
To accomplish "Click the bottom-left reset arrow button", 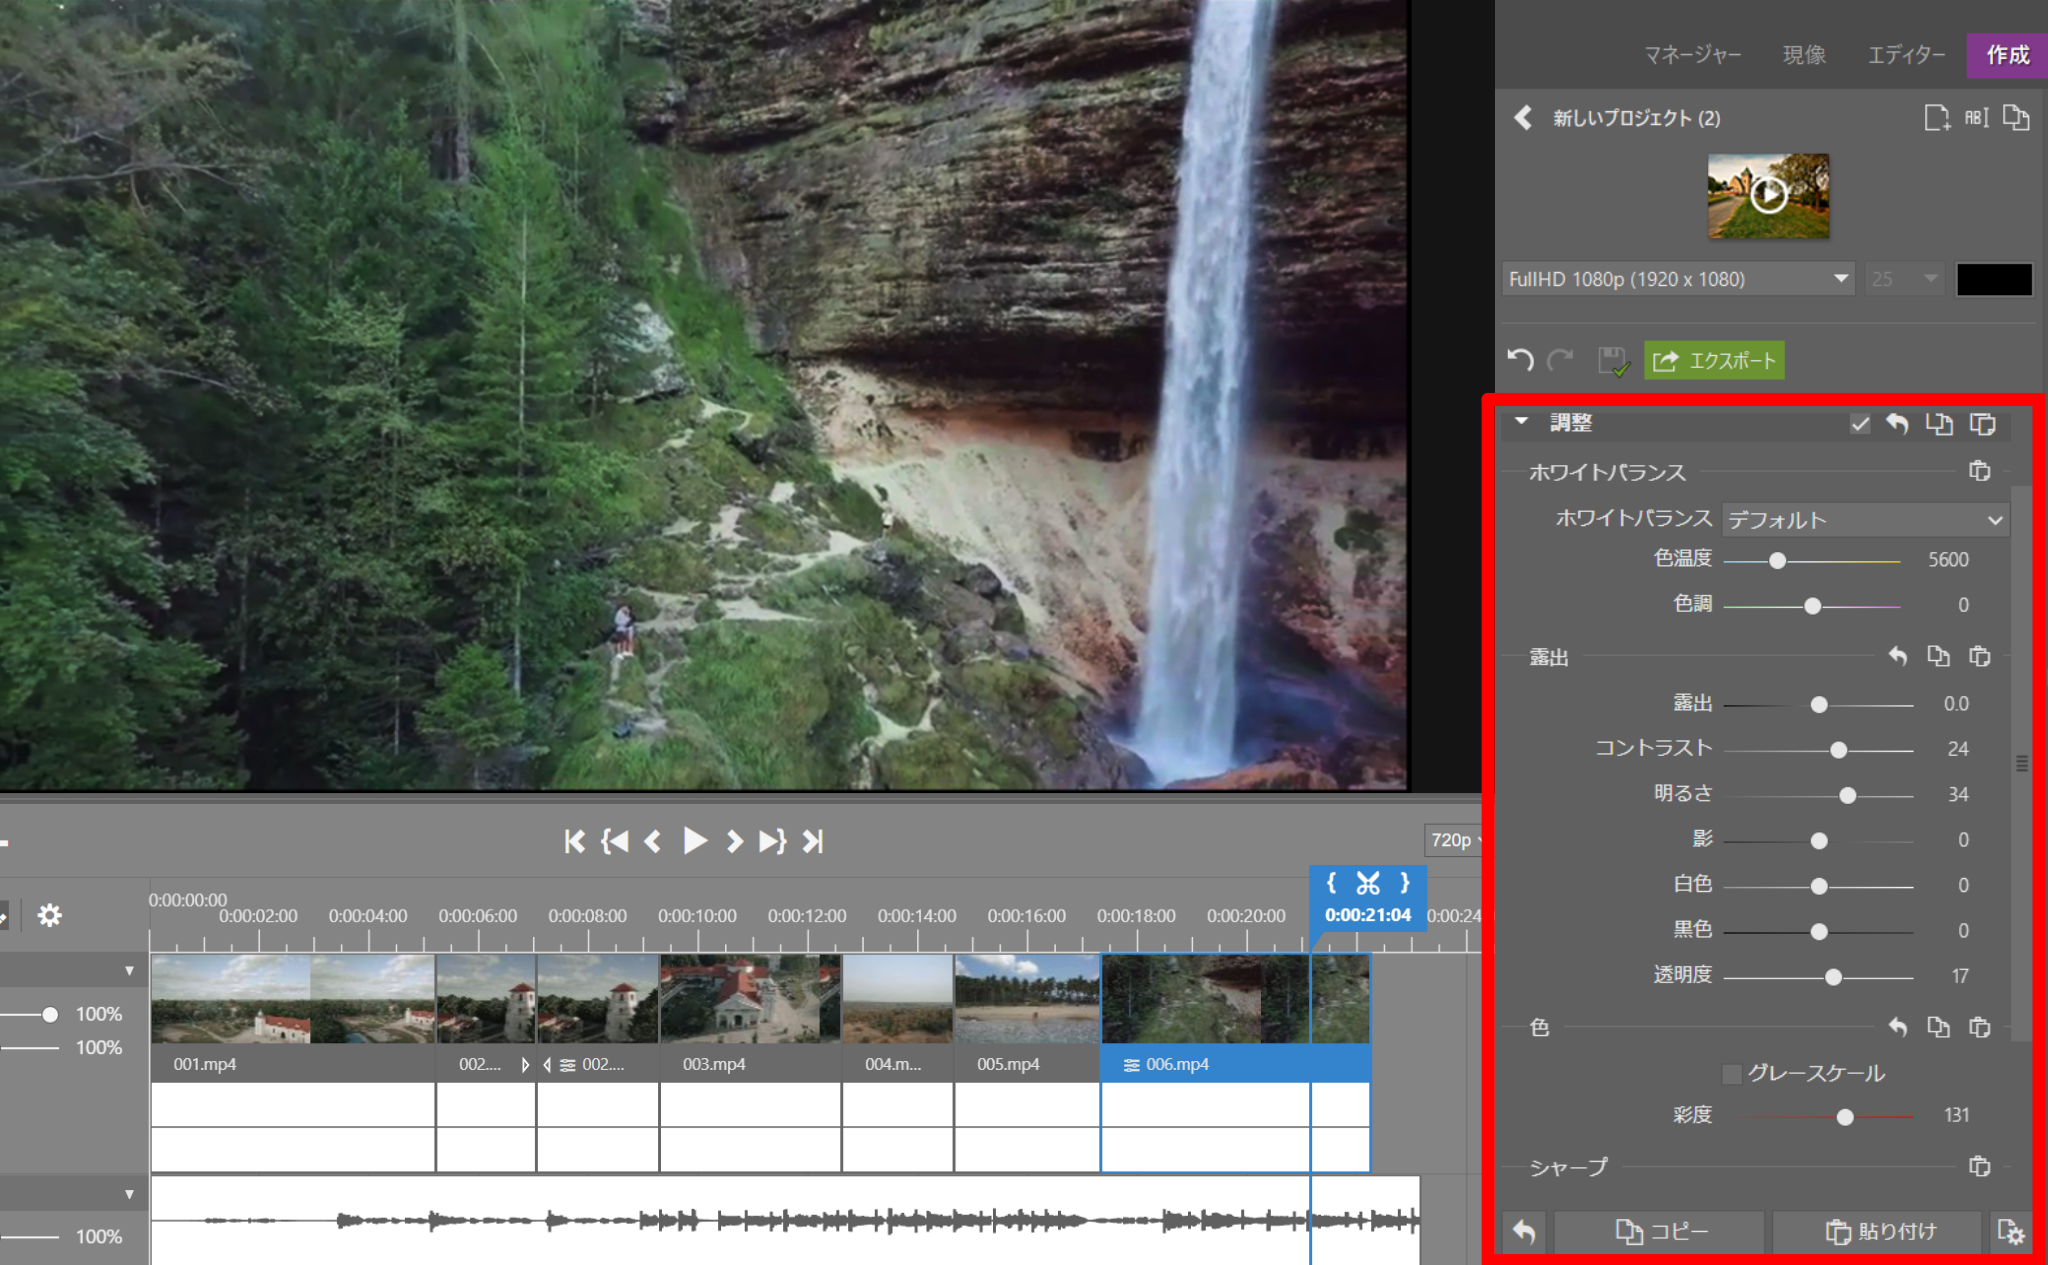I will pyautogui.click(x=1524, y=1232).
